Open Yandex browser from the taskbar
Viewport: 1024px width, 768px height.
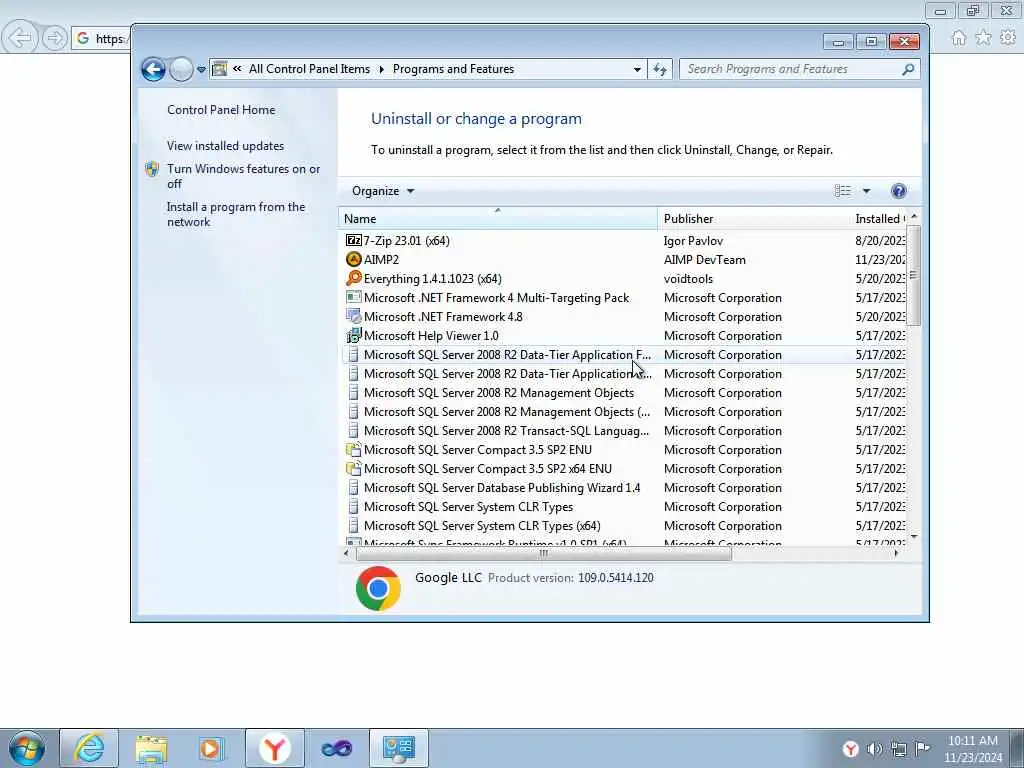pyautogui.click(x=274, y=748)
